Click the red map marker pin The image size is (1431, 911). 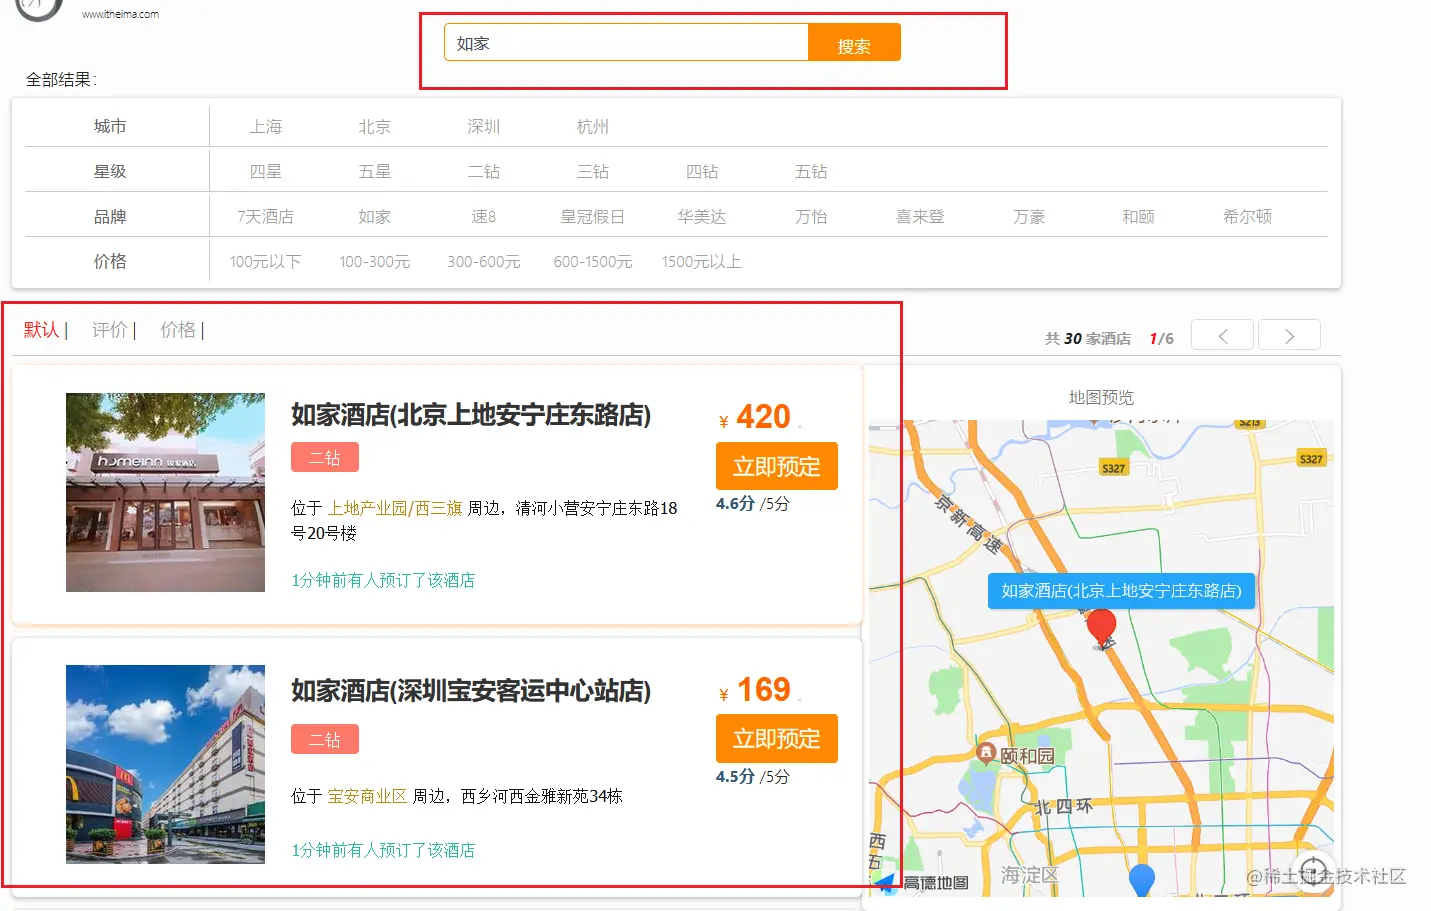(1102, 628)
